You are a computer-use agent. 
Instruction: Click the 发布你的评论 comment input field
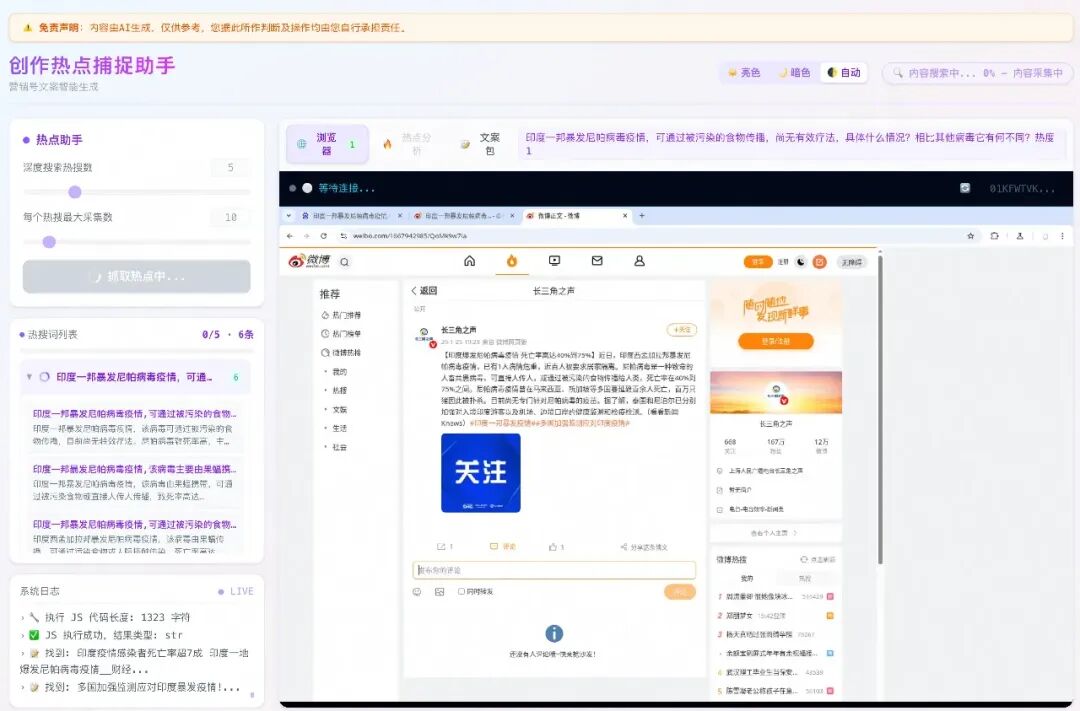(555, 570)
